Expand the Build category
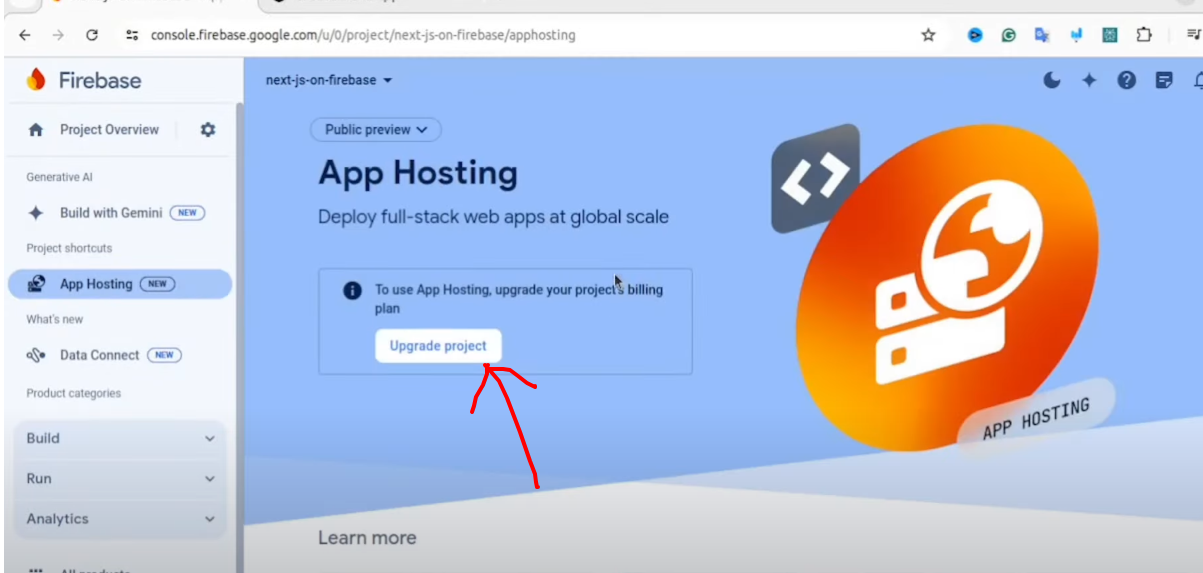 120,438
